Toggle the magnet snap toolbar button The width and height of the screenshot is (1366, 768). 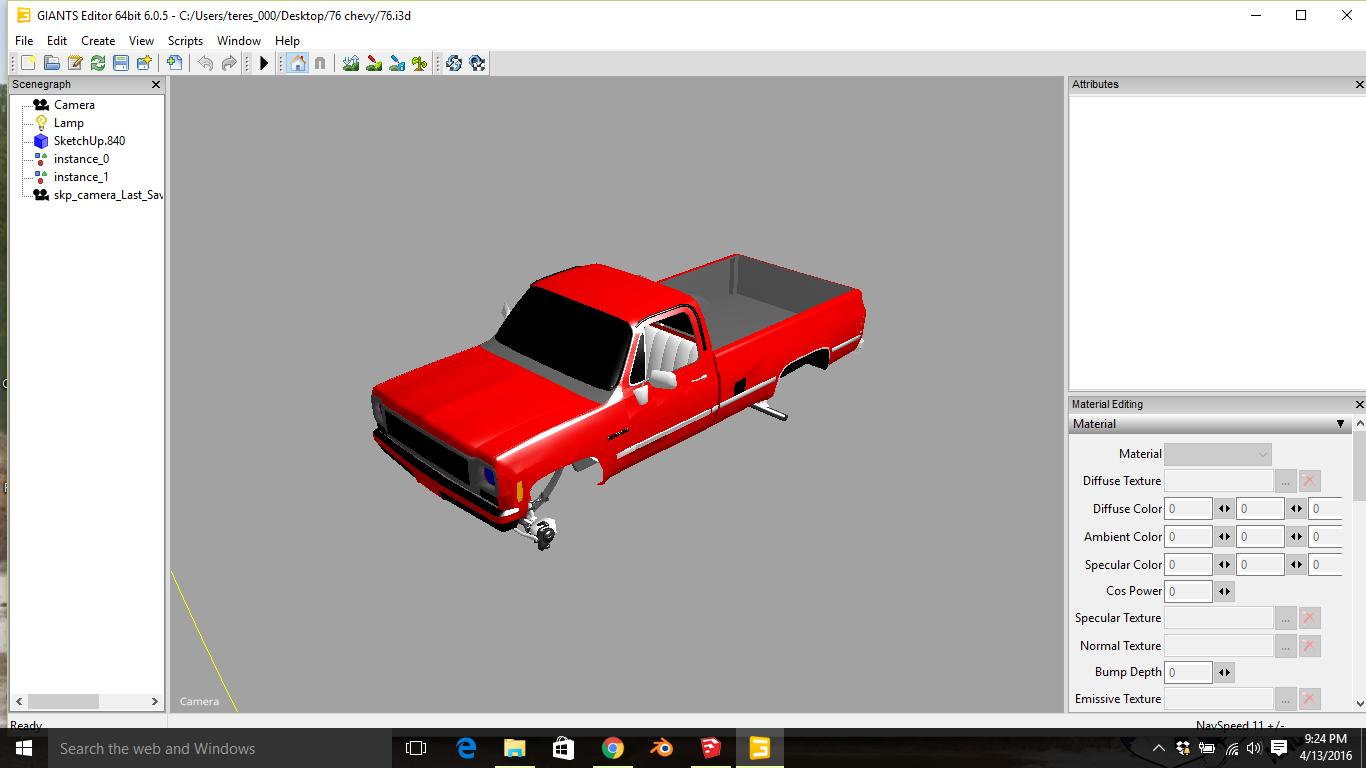pyautogui.click(x=320, y=63)
